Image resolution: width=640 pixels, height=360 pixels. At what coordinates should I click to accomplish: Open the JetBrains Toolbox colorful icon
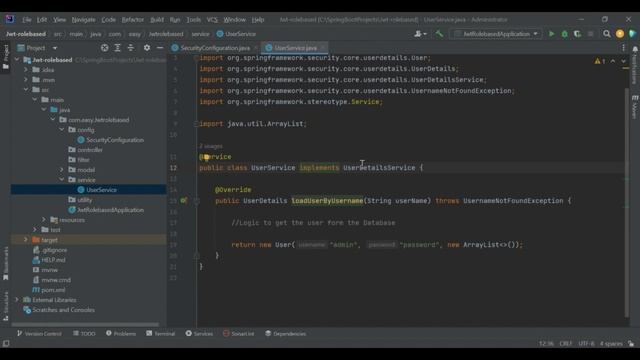click(632, 34)
